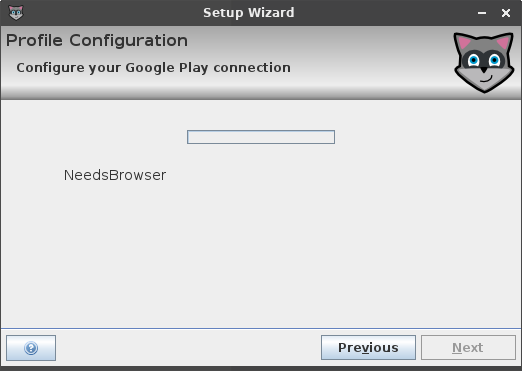
Task: Click the raccoon icon in the title bar
Action: click(16, 13)
